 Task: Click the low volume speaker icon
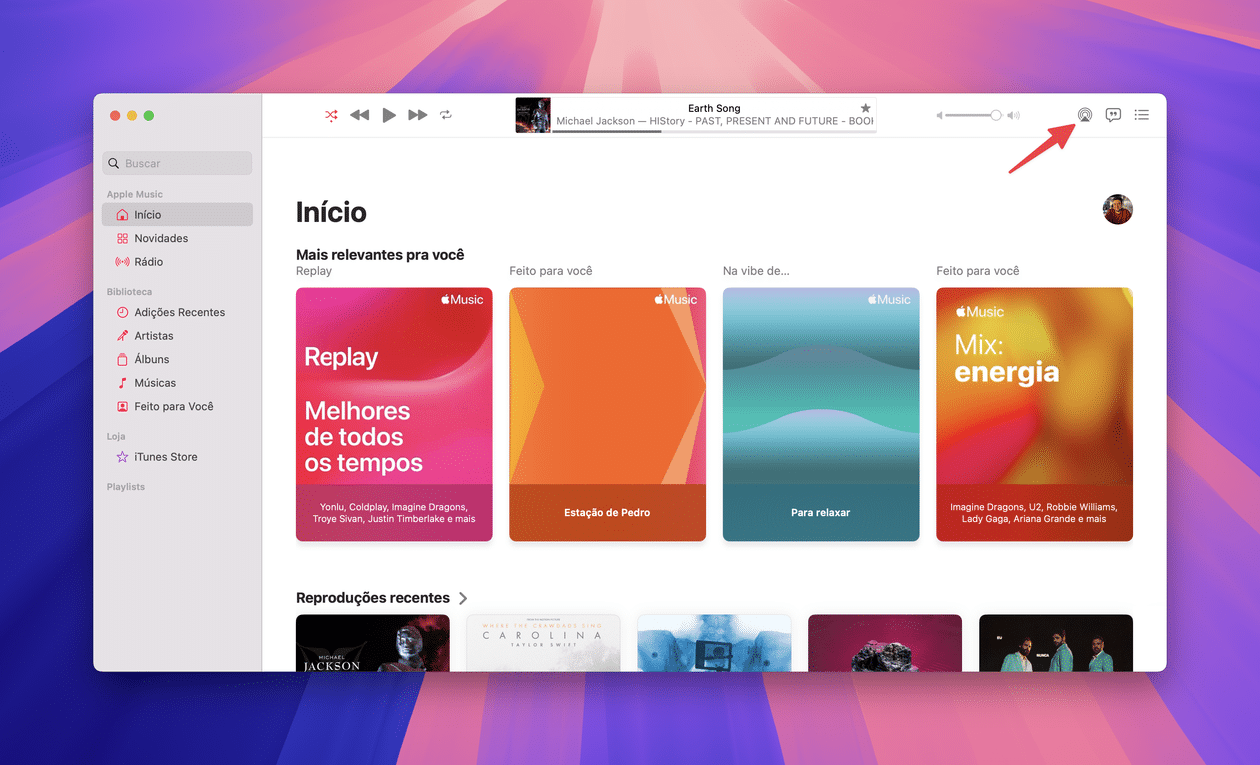point(939,115)
